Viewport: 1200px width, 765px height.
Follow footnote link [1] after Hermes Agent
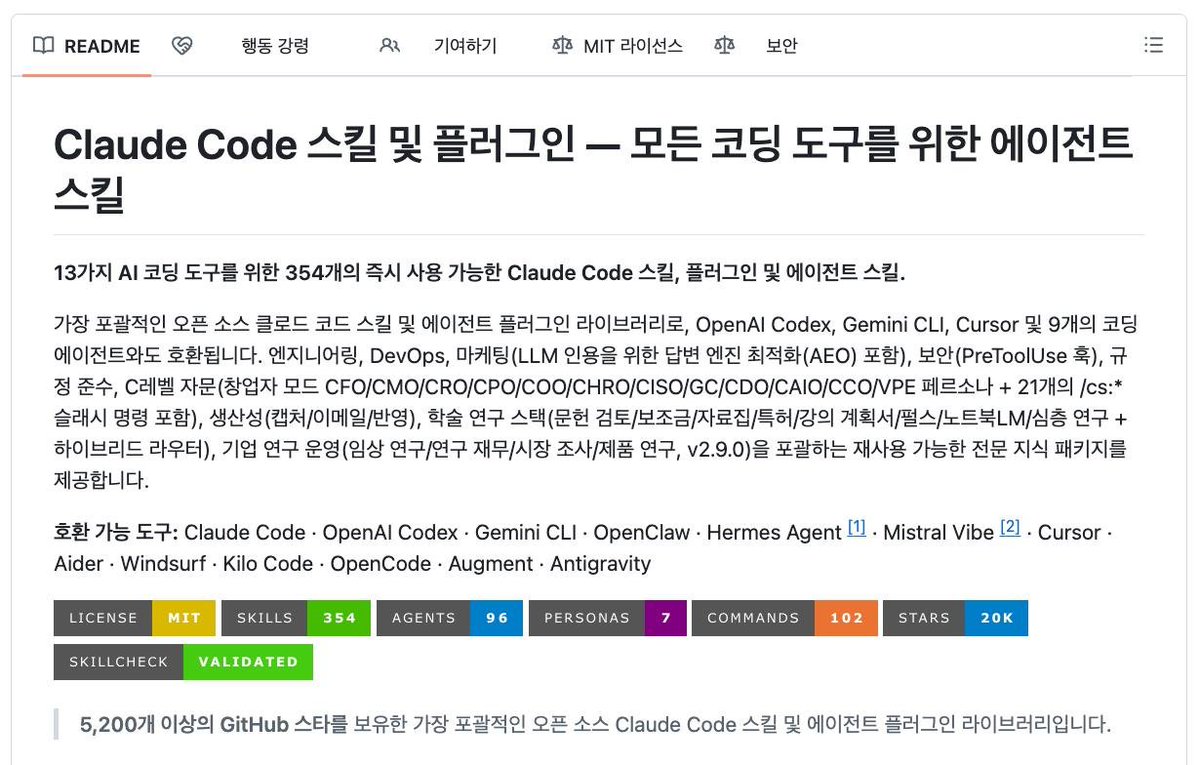tap(856, 527)
